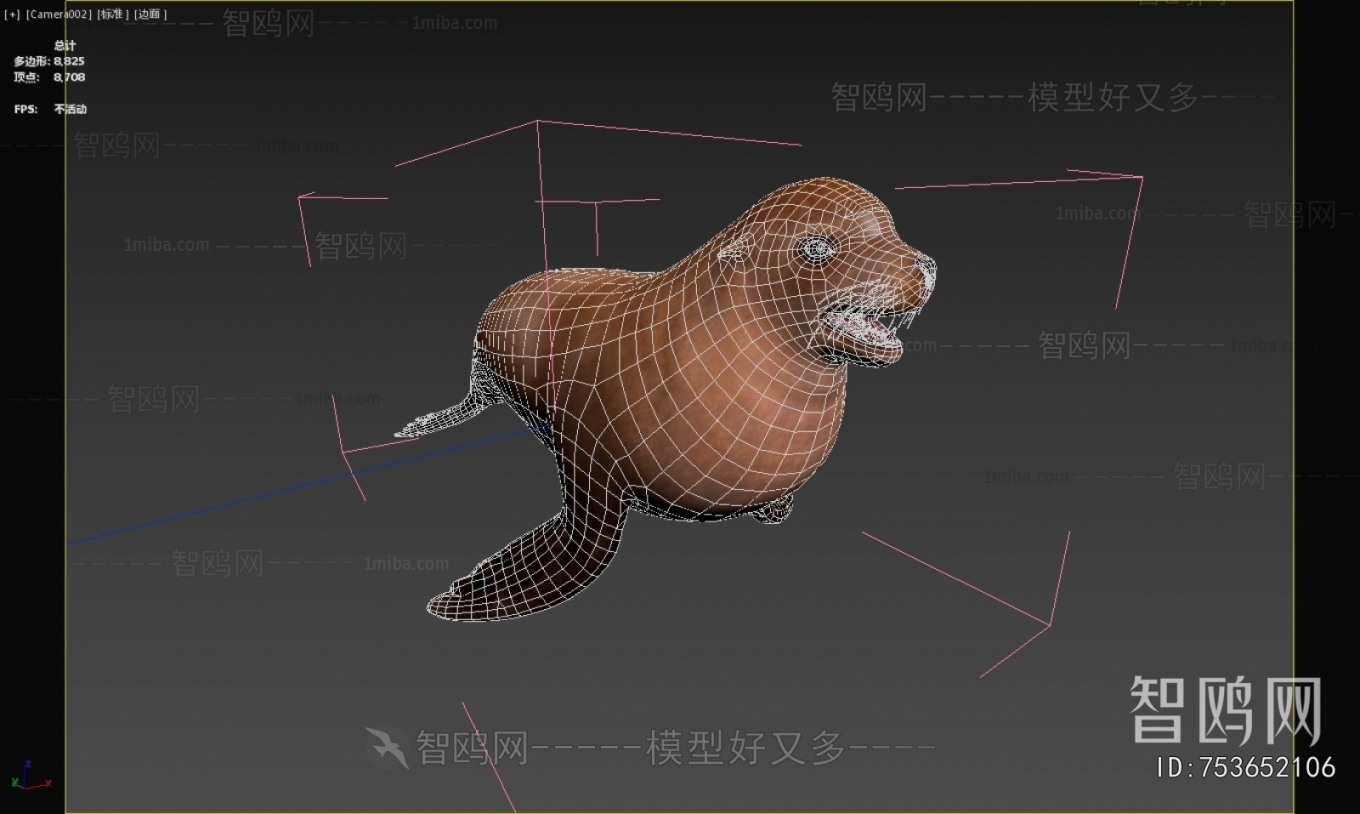1360x814 pixels.
Task: Click the '总计' statistics header
Action: click(65, 45)
